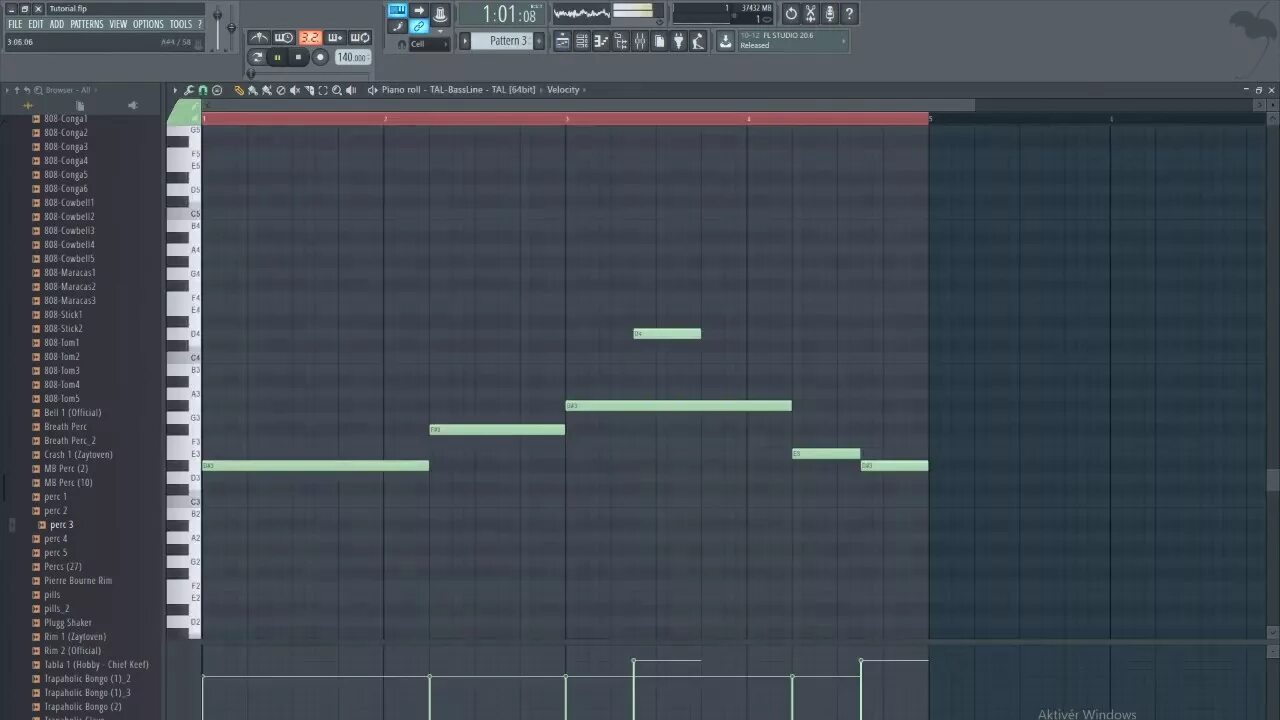Switch between pattern and song mode

coord(257,57)
